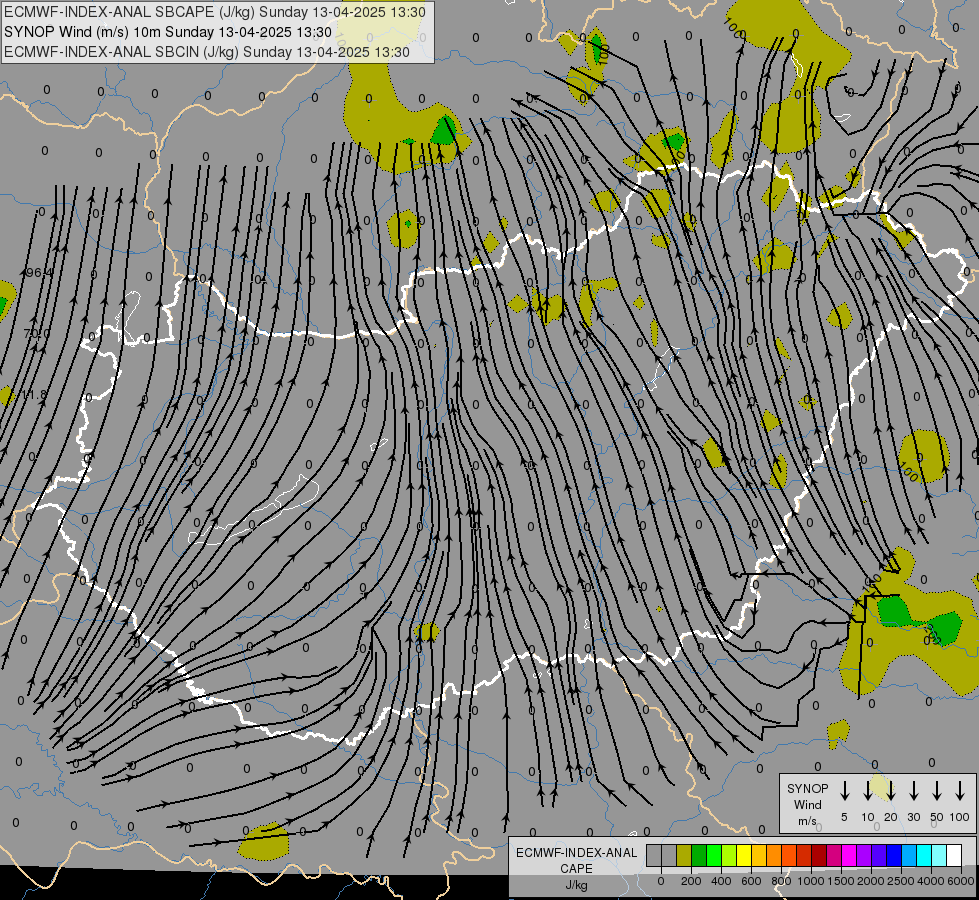Click the 5 m/s wind arrow in legend
The width and height of the screenshot is (979, 900).
tap(844, 791)
